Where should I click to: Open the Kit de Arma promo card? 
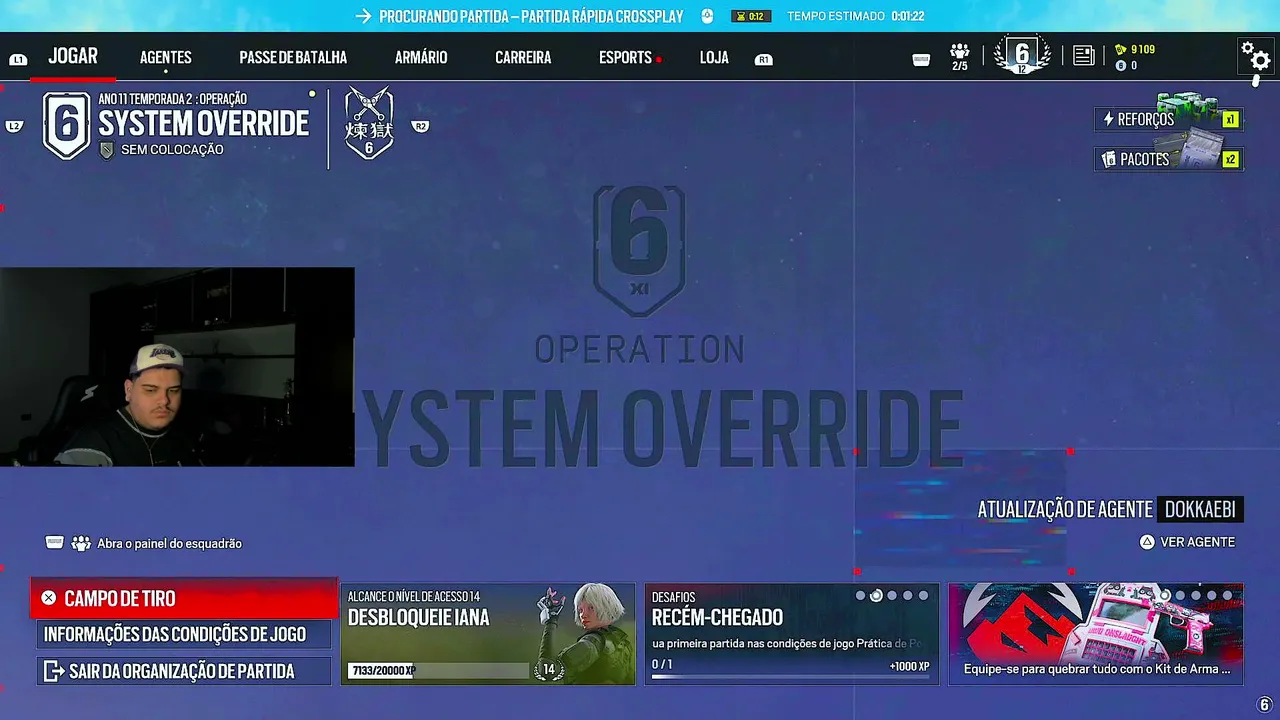pos(1096,634)
